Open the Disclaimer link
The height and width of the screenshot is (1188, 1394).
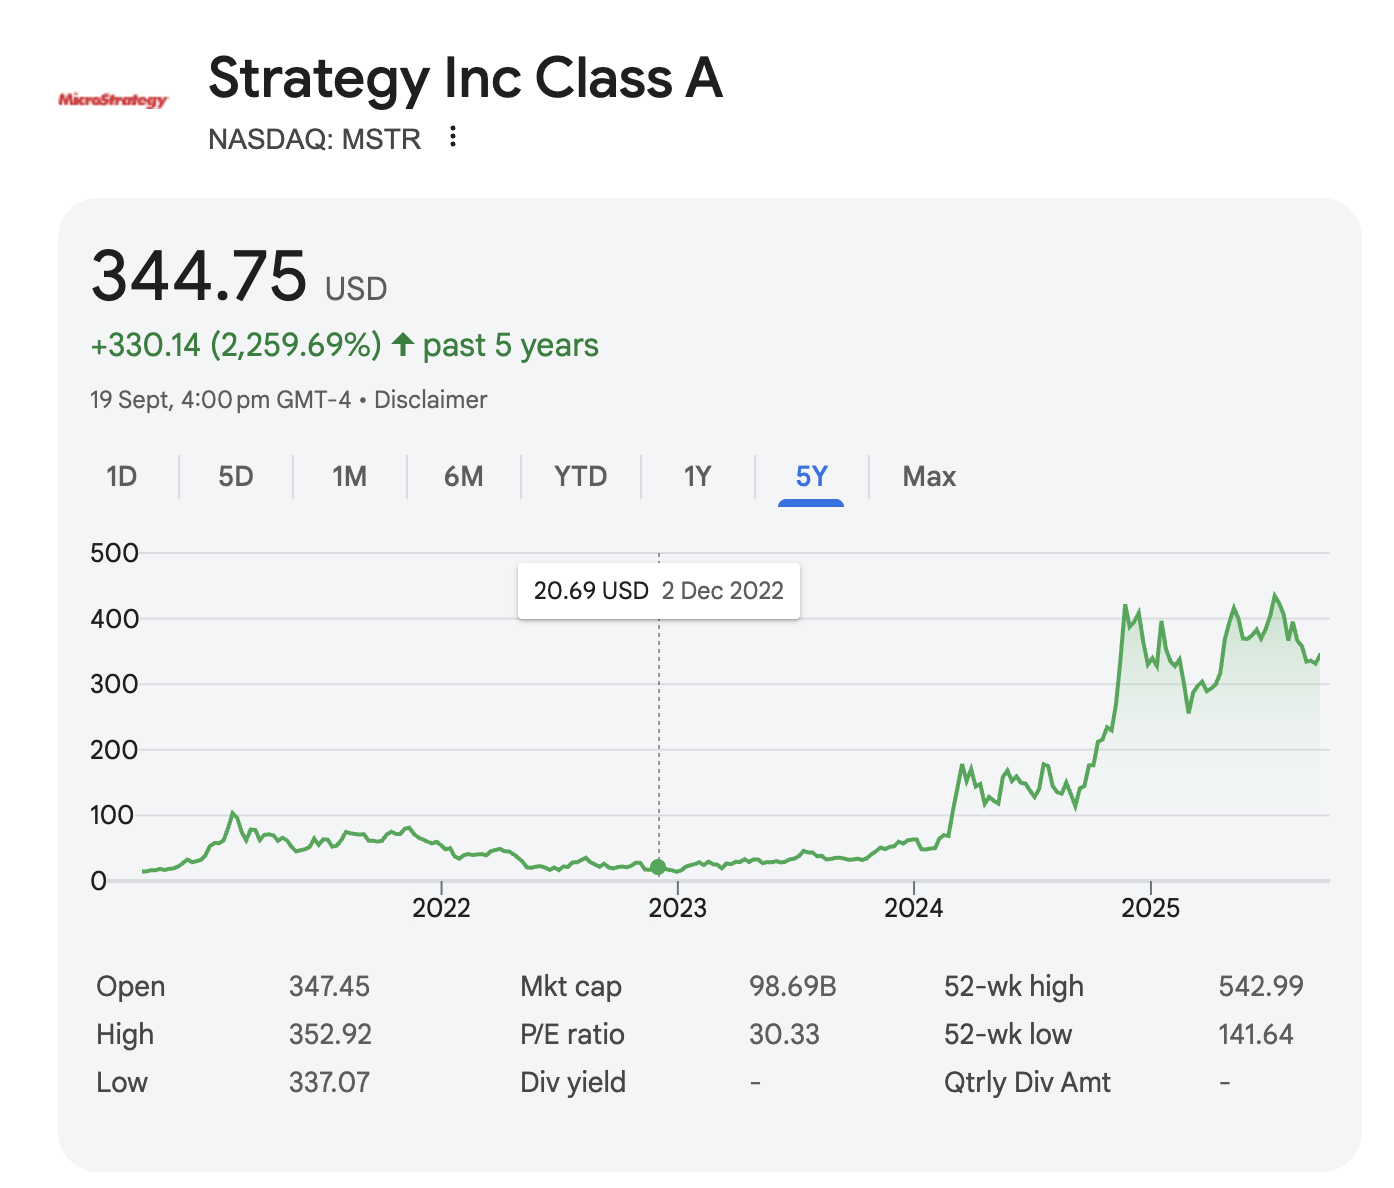point(431,400)
